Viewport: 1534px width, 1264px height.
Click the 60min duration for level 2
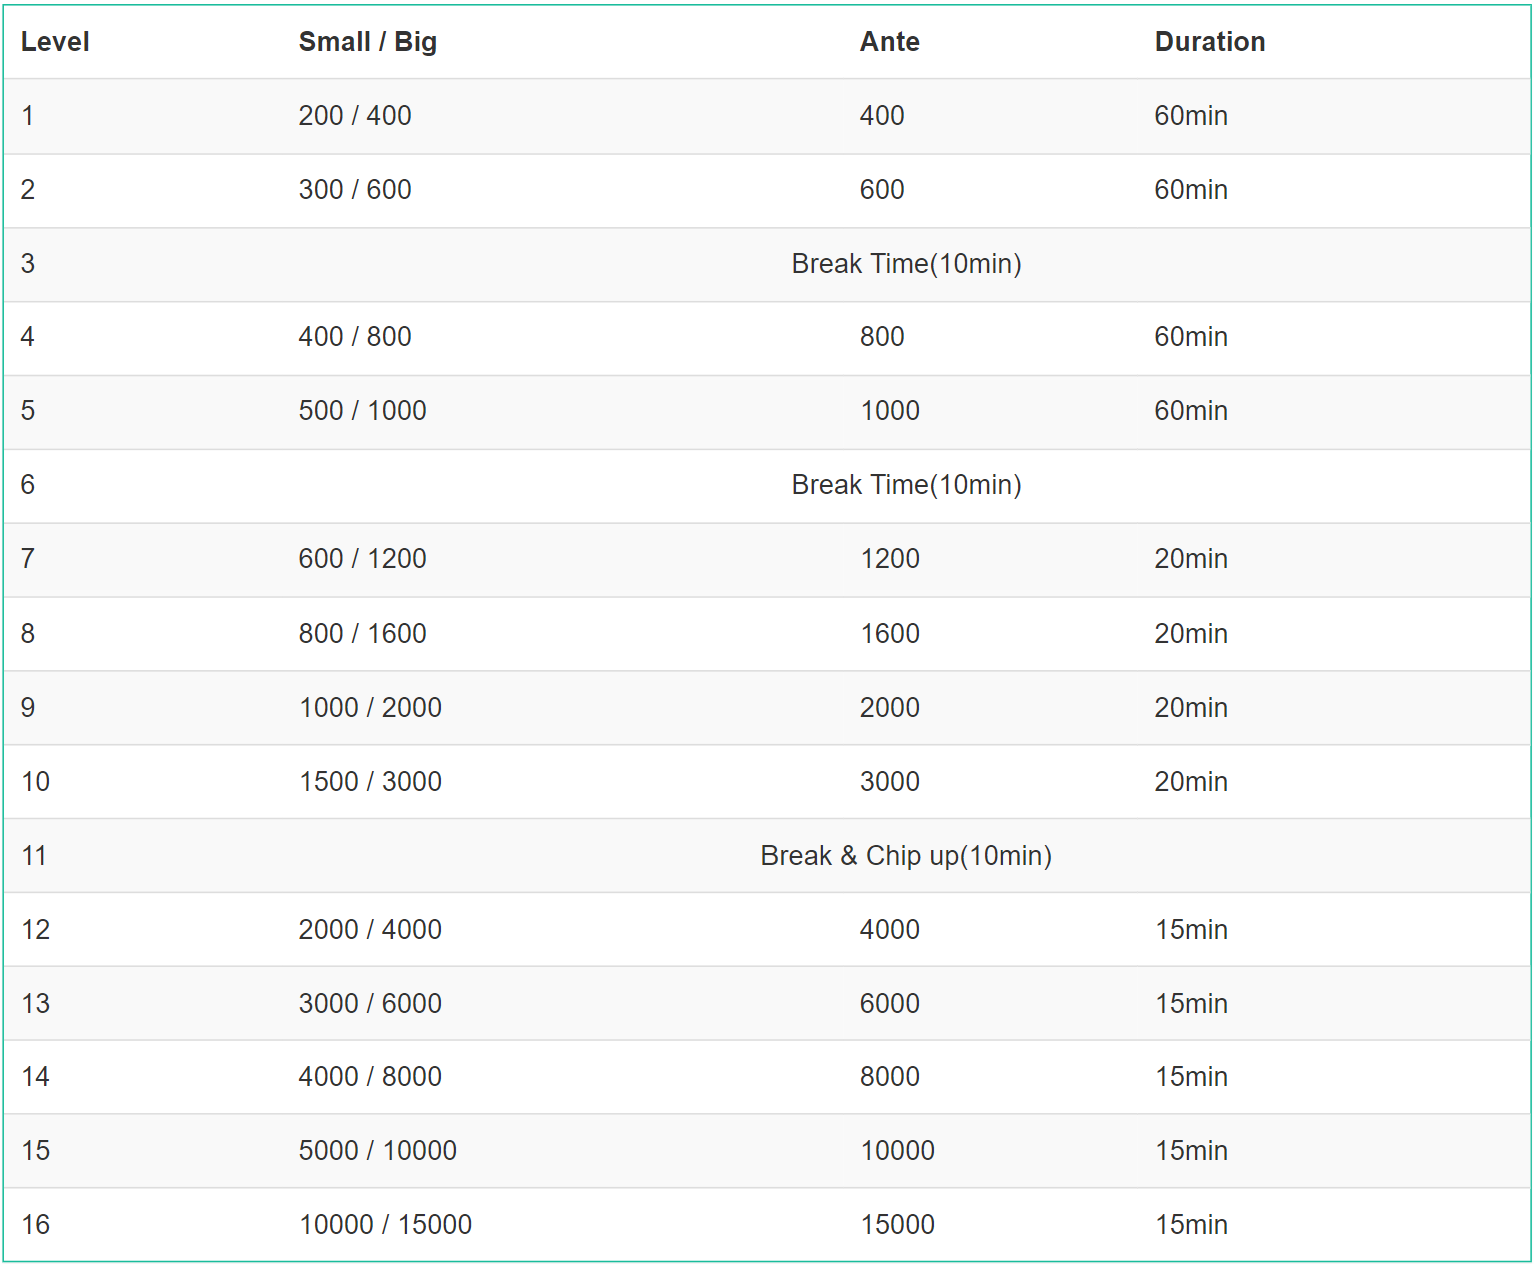pyautogui.click(x=1191, y=190)
